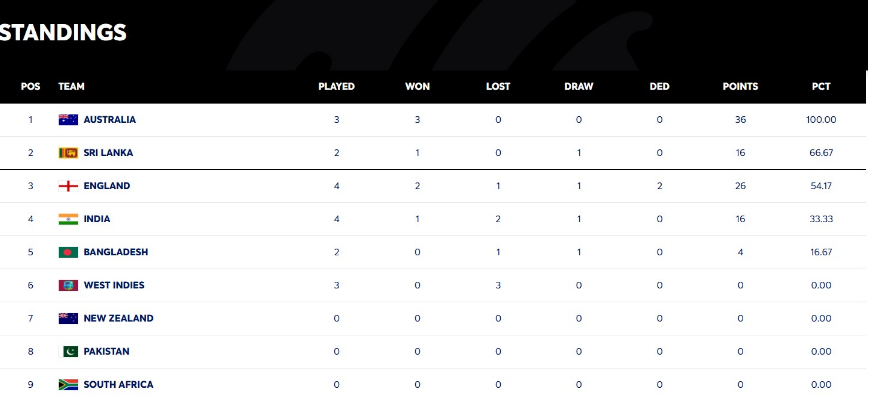
Task: Click the New Zealand flag icon
Action: click(68, 319)
